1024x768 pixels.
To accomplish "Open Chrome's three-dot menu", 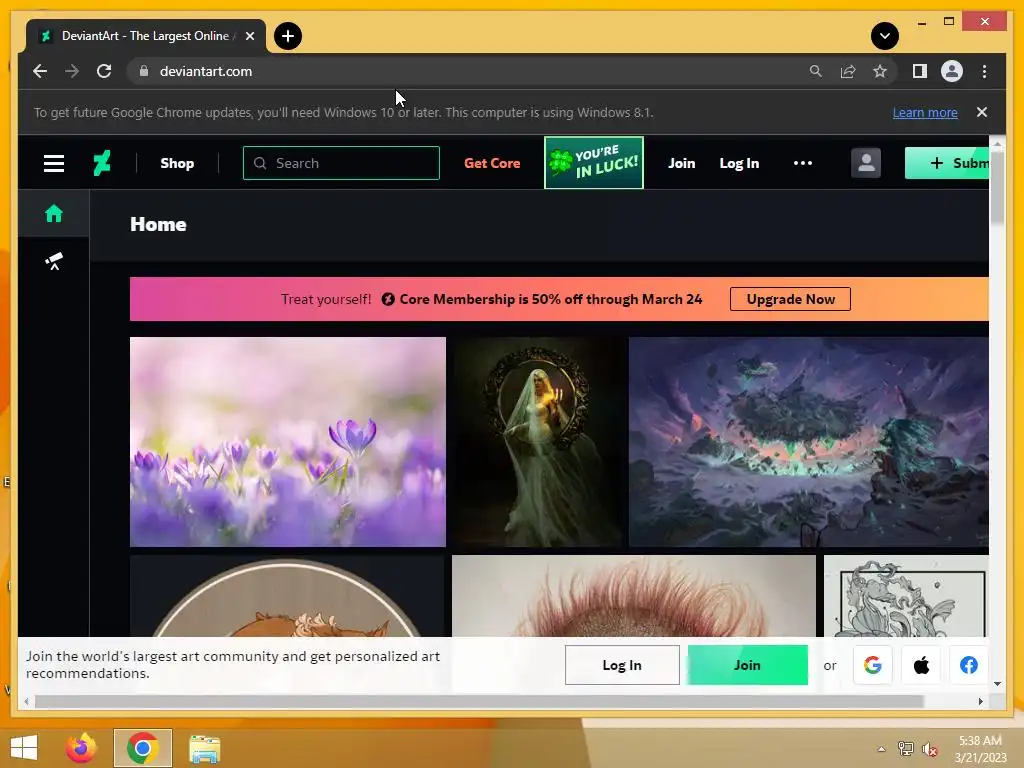I will click(x=984, y=71).
